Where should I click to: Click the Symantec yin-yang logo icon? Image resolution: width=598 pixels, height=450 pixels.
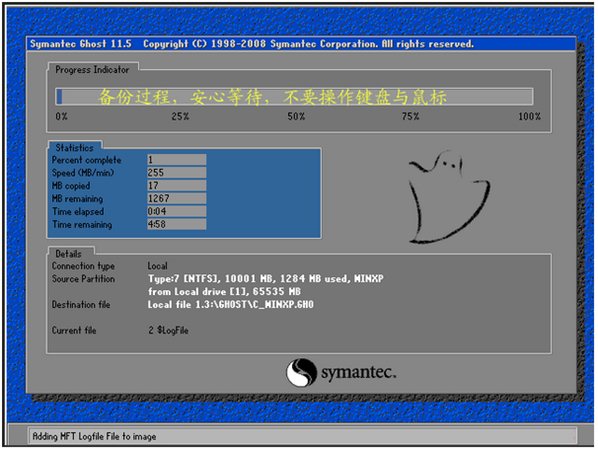(301, 372)
